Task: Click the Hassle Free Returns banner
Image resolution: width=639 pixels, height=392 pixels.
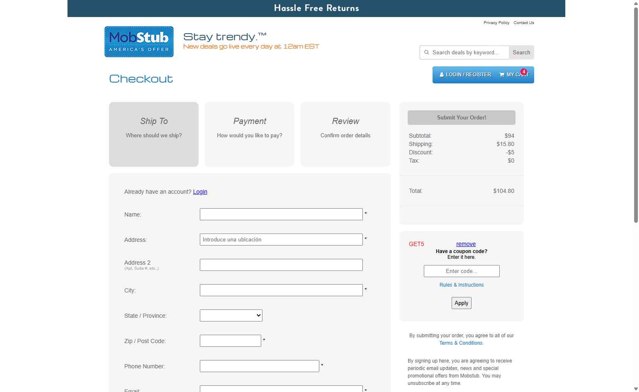Action: coord(316,8)
